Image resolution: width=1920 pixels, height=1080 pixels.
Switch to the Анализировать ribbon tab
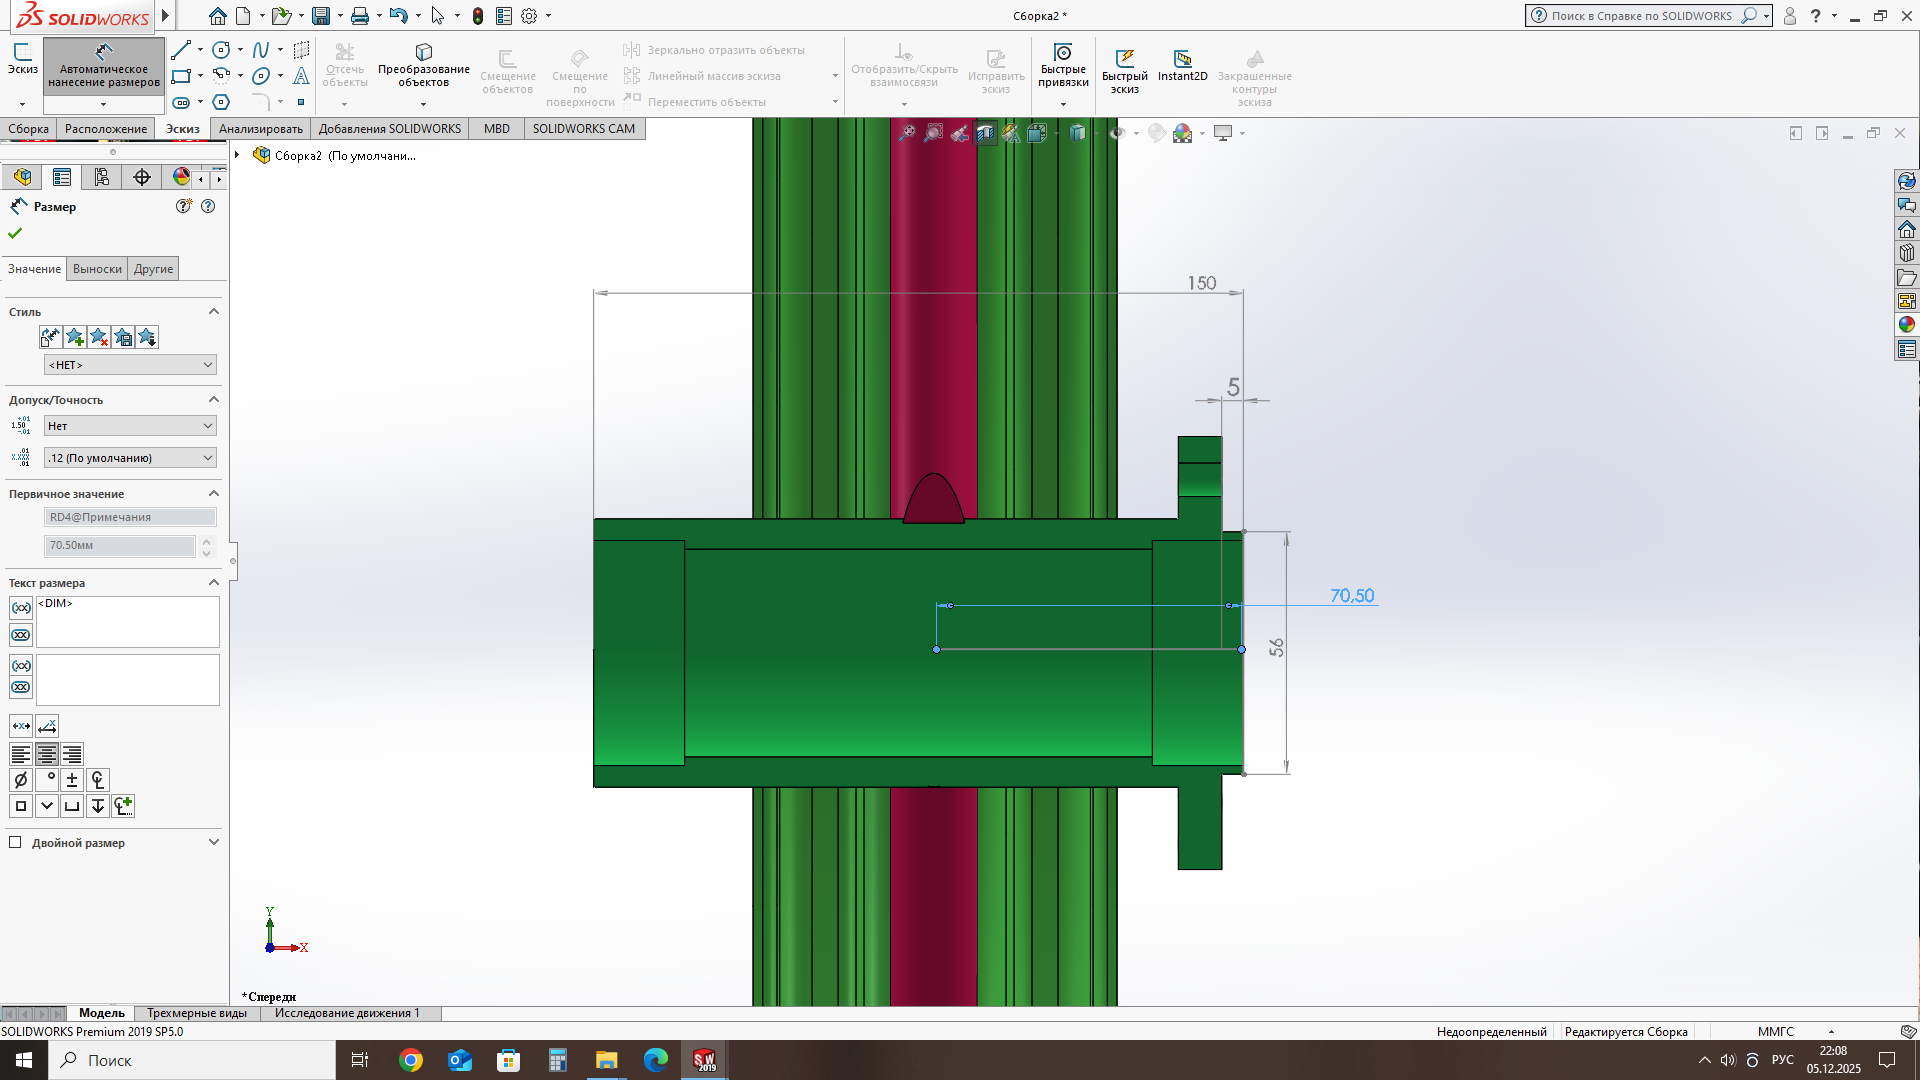[260, 129]
